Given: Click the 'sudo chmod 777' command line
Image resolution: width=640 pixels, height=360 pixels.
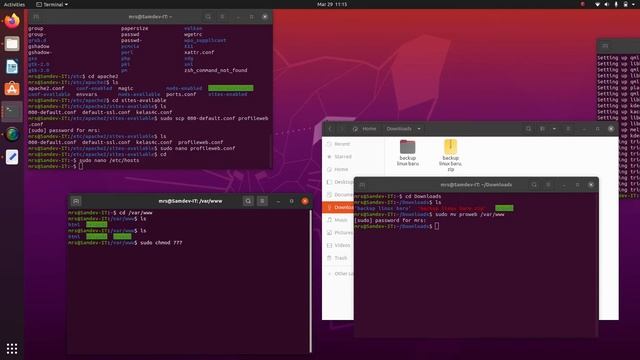Looking at the screenshot, I should pos(161,242).
